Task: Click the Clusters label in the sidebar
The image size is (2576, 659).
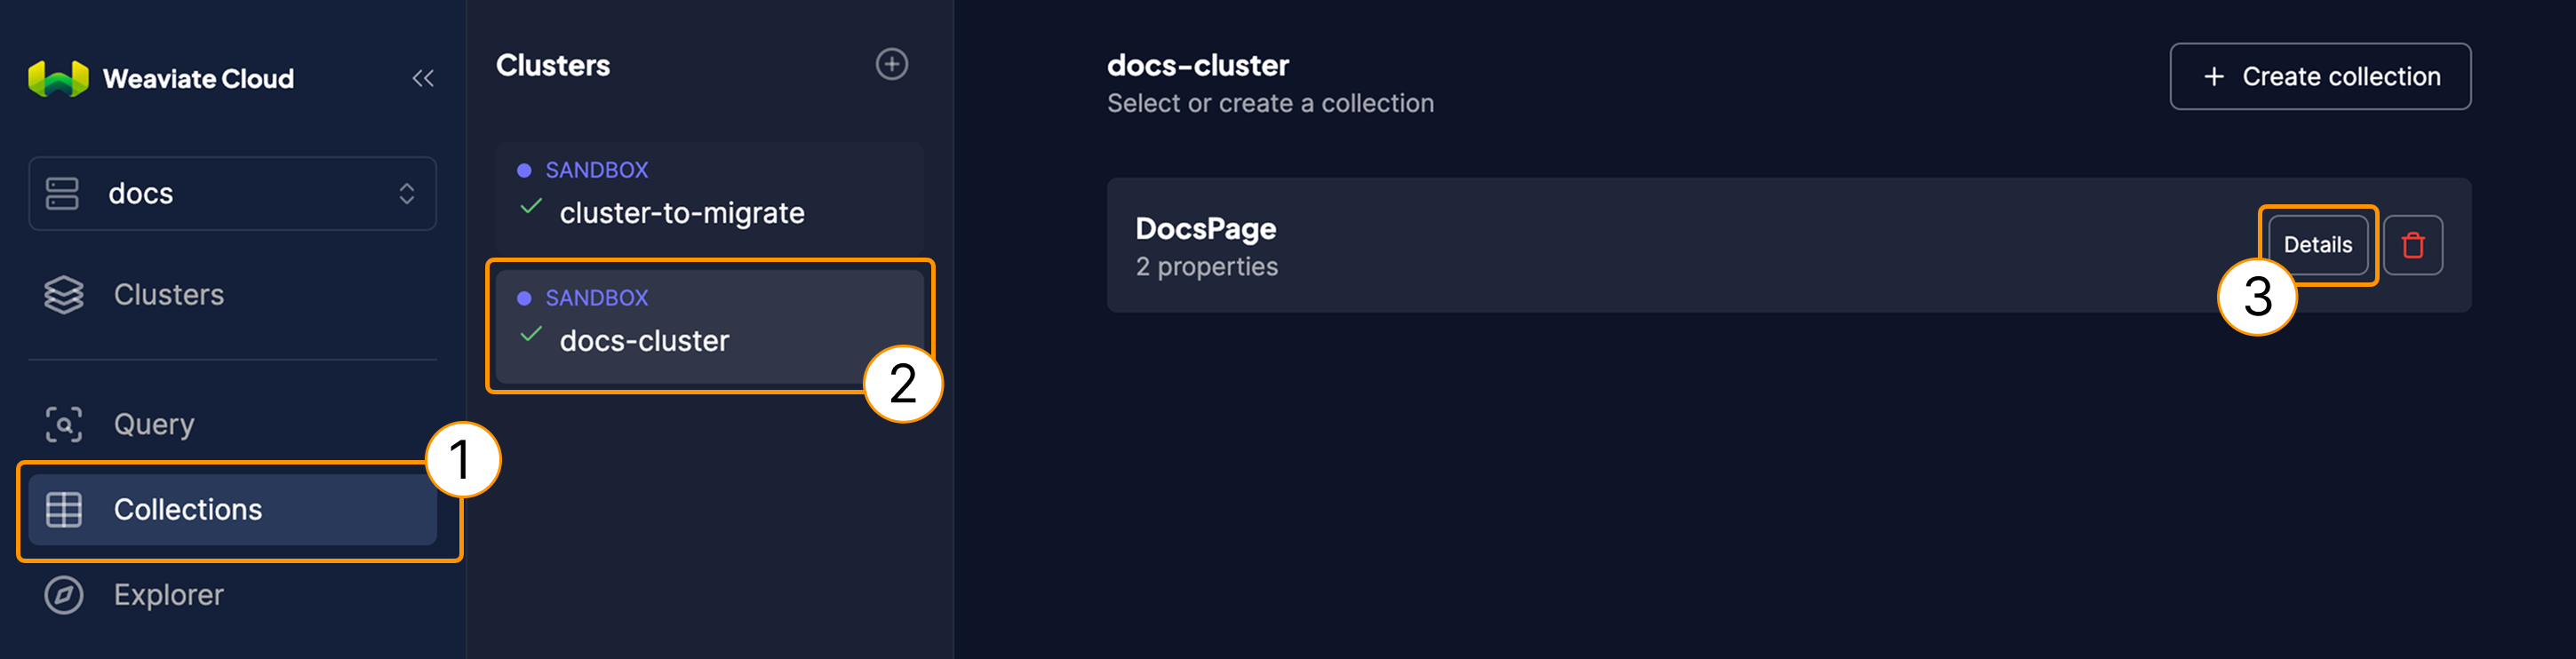Action: (169, 295)
